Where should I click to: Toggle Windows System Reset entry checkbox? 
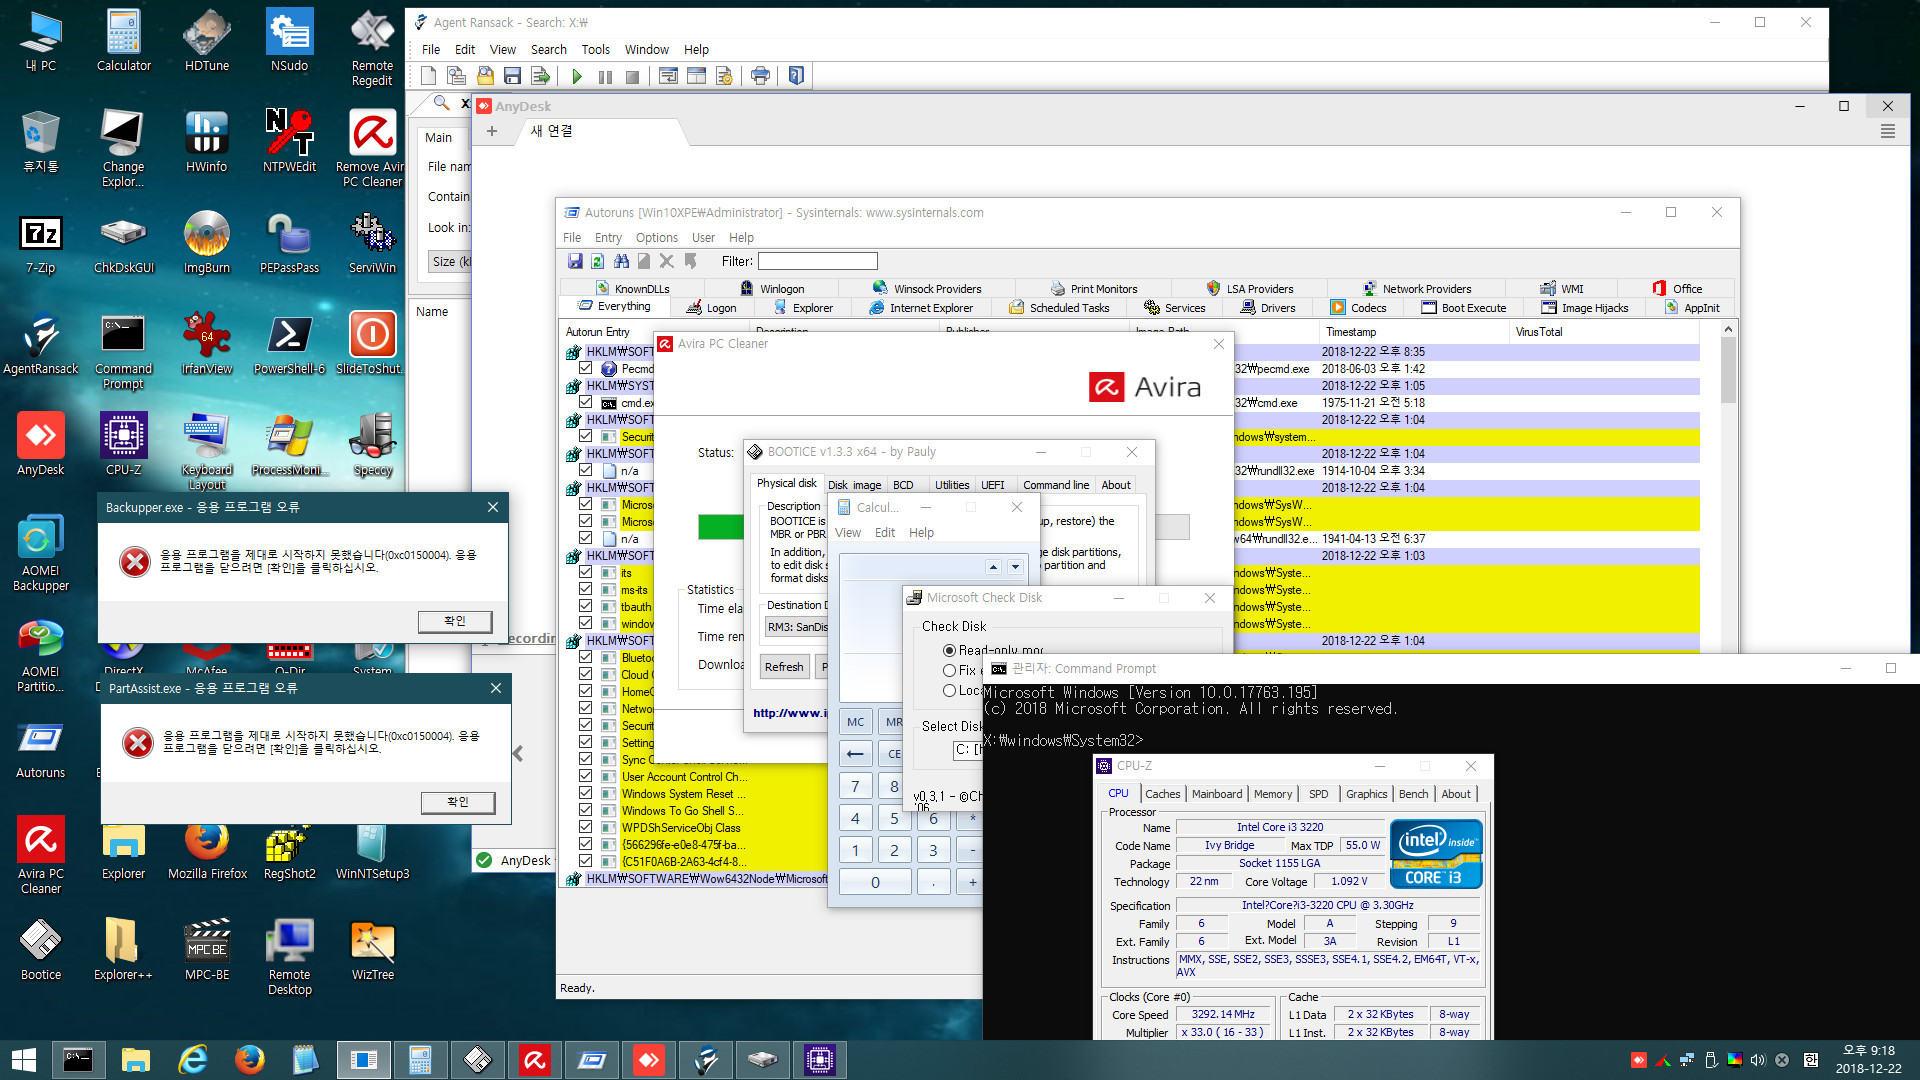point(586,793)
